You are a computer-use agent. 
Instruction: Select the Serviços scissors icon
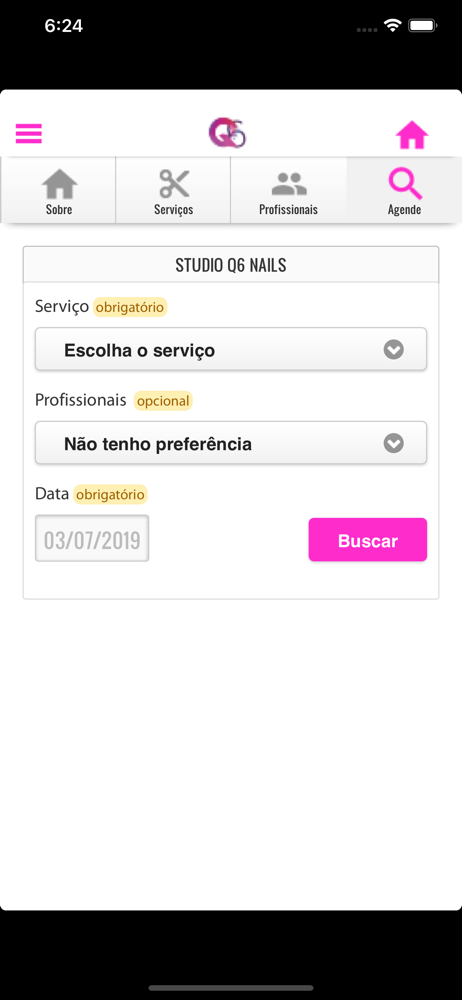pos(174,184)
